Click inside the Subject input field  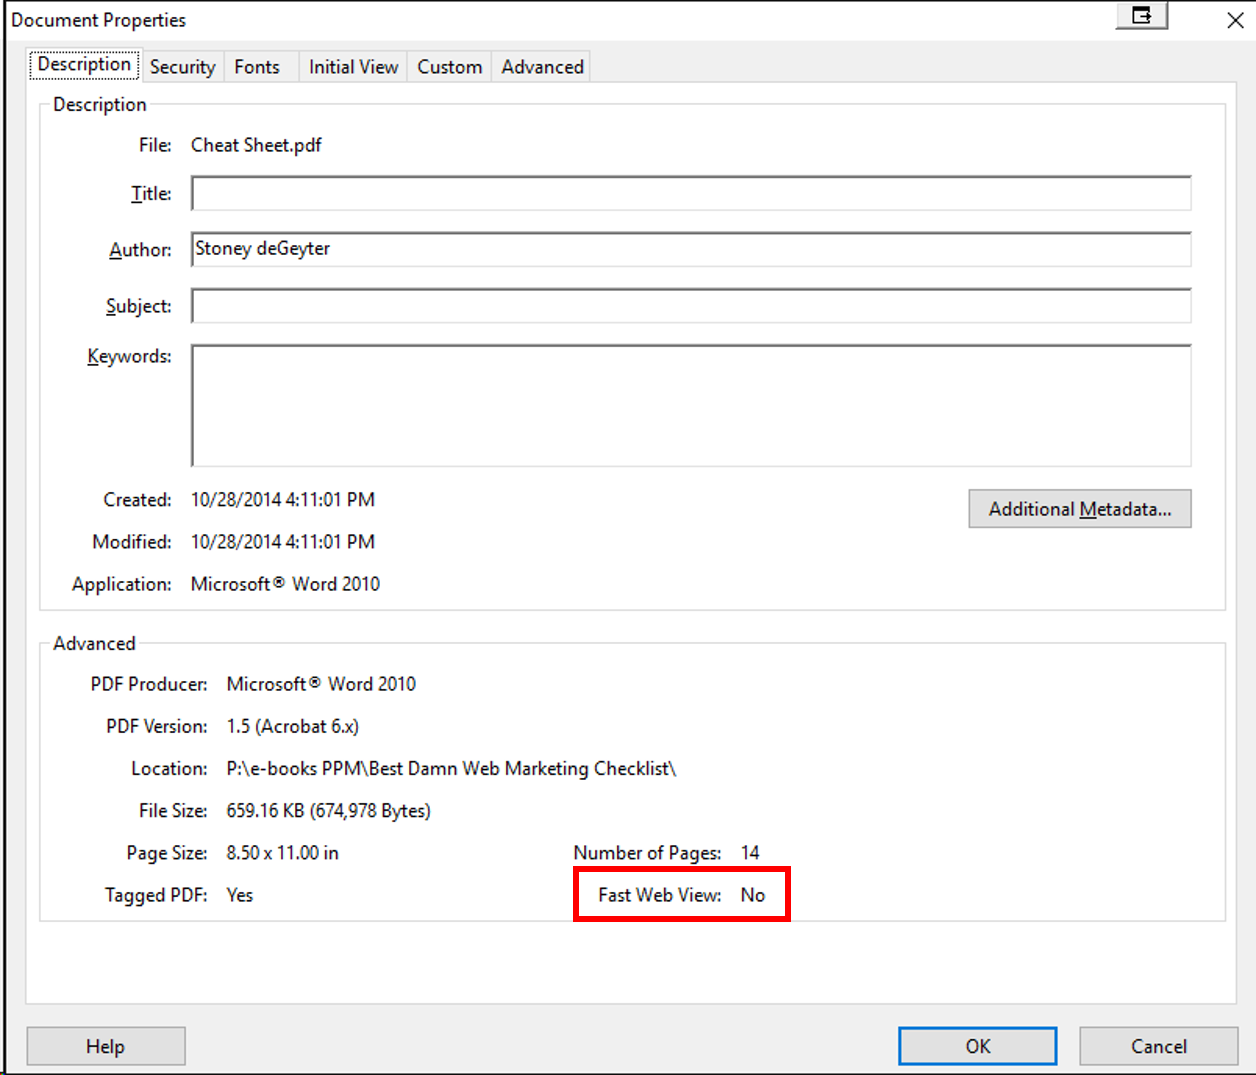(x=690, y=306)
